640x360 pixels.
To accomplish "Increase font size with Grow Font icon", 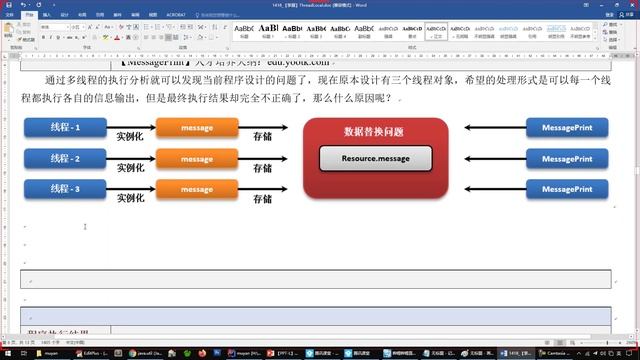I will coord(90,27).
